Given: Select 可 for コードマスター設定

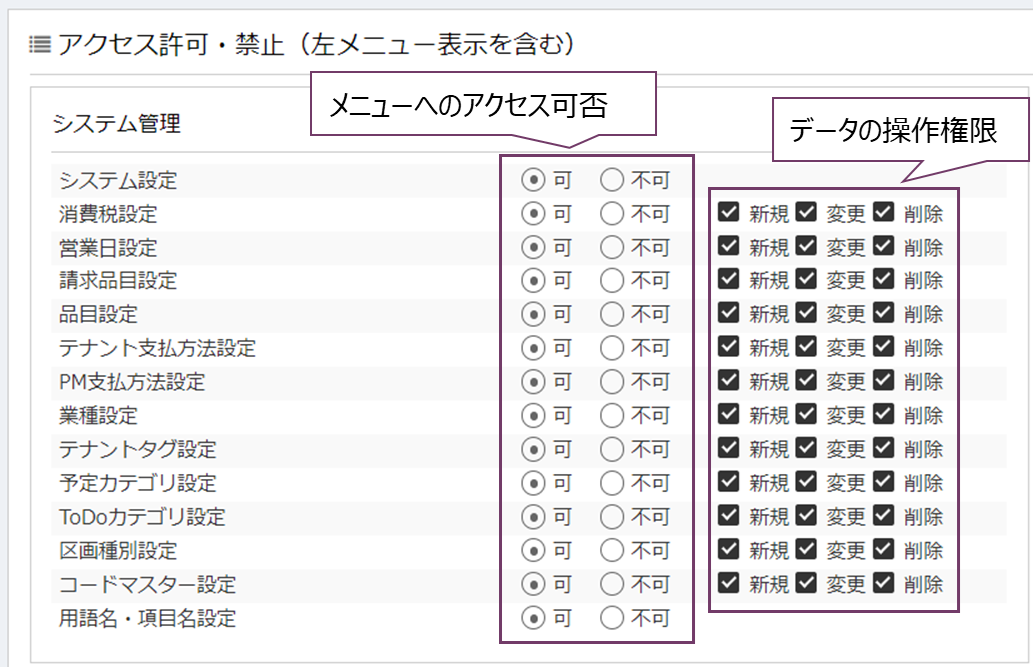Looking at the screenshot, I should click(534, 584).
